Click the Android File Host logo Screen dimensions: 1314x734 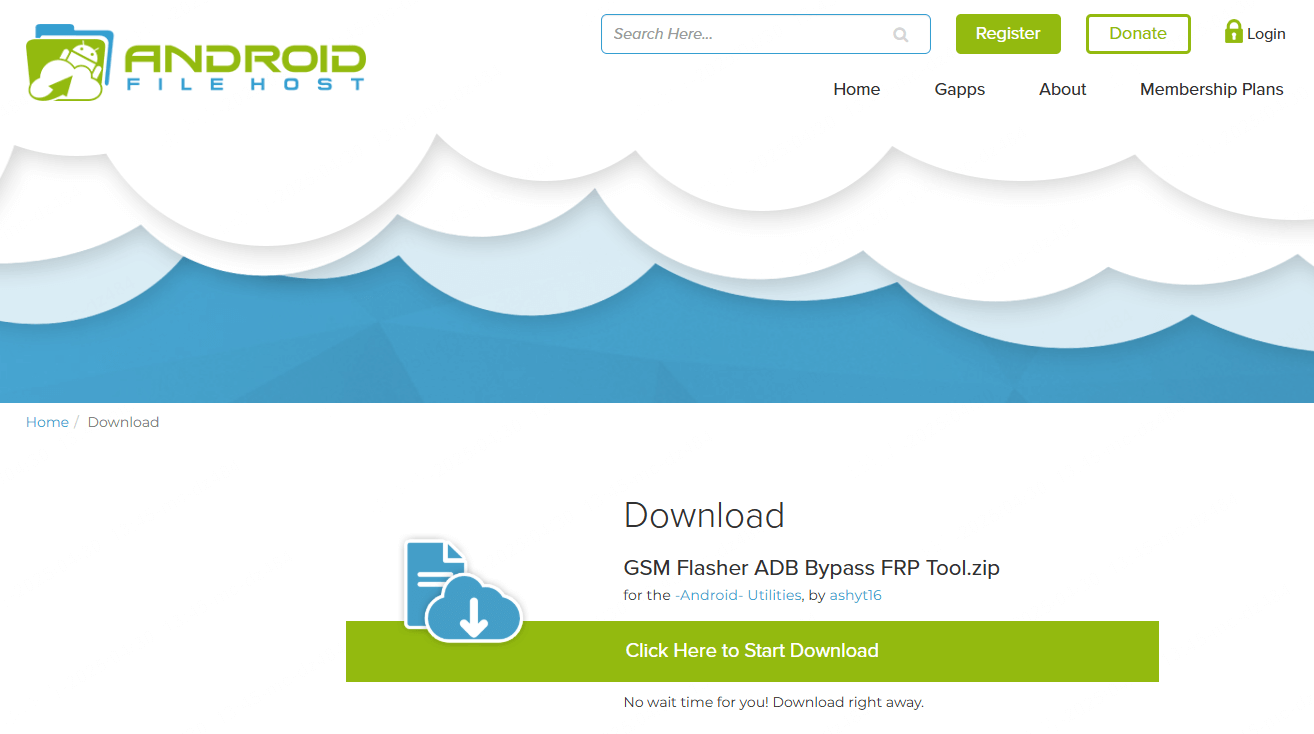click(x=196, y=63)
